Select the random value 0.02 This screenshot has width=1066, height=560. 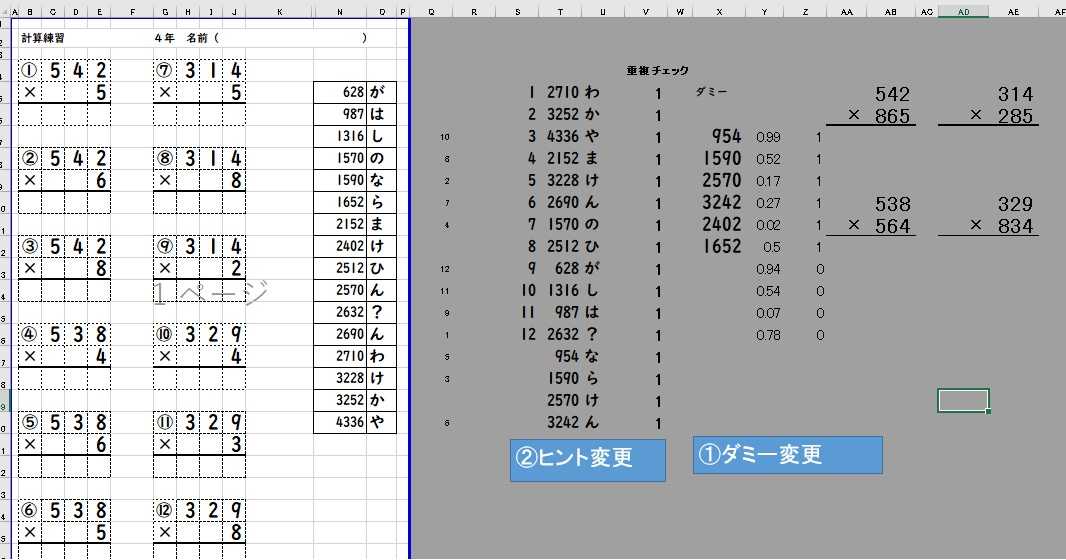(x=768, y=225)
